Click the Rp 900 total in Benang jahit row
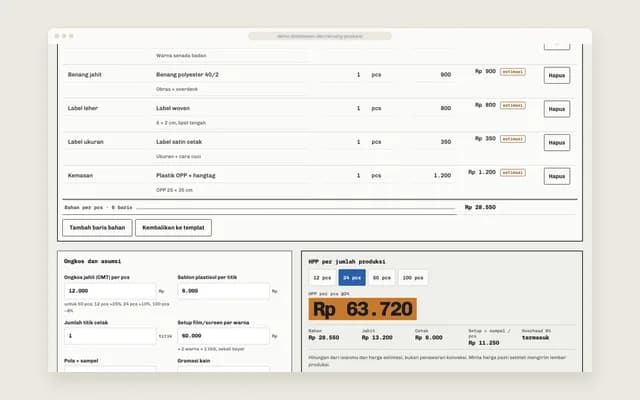 click(485, 71)
